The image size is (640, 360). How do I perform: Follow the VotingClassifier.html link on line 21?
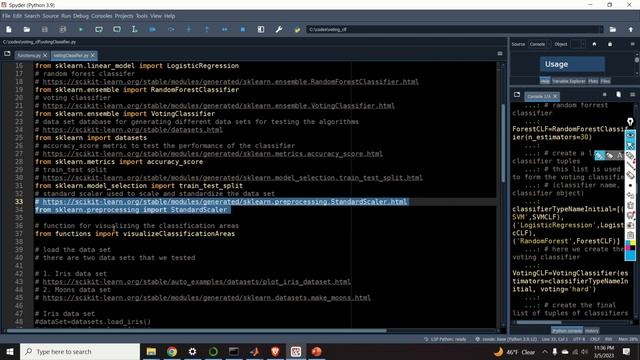pyautogui.click(x=218, y=106)
